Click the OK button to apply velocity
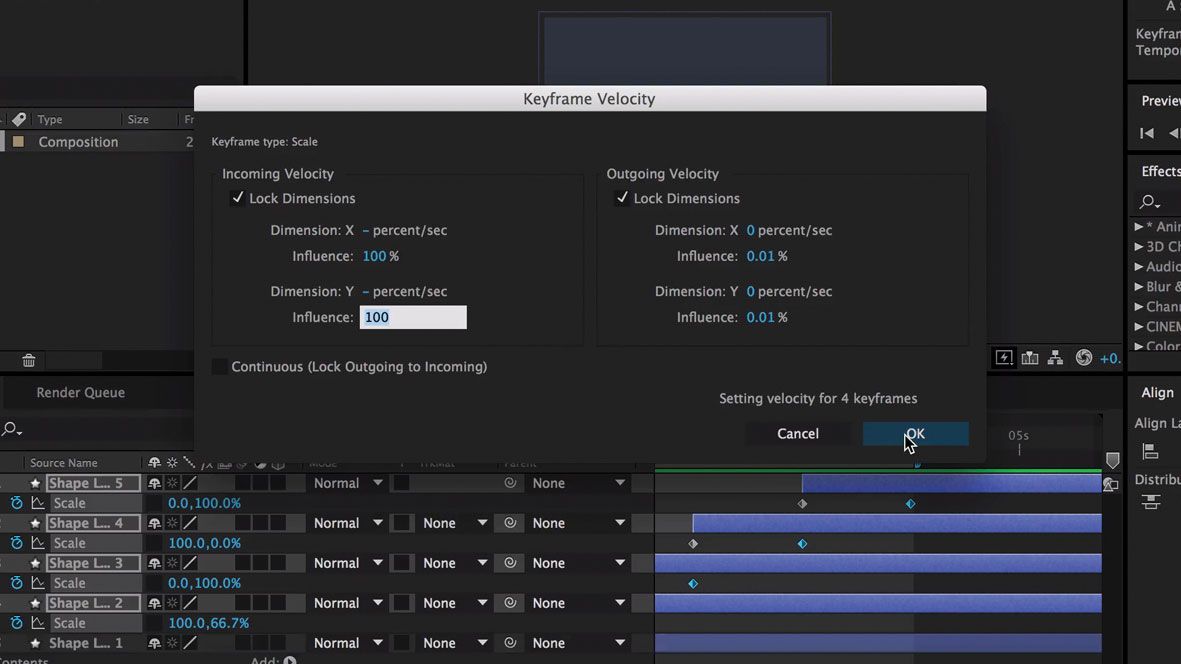The width and height of the screenshot is (1181, 664). coord(915,433)
